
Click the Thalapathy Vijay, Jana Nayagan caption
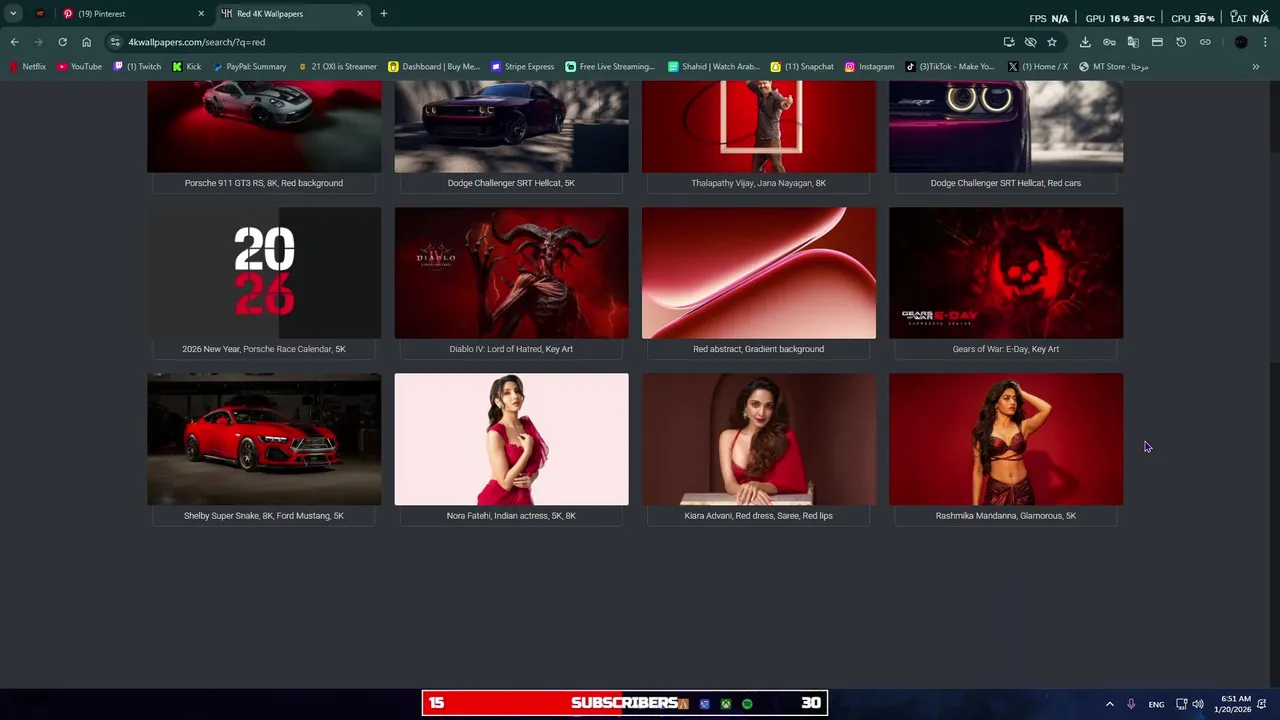pos(758,183)
